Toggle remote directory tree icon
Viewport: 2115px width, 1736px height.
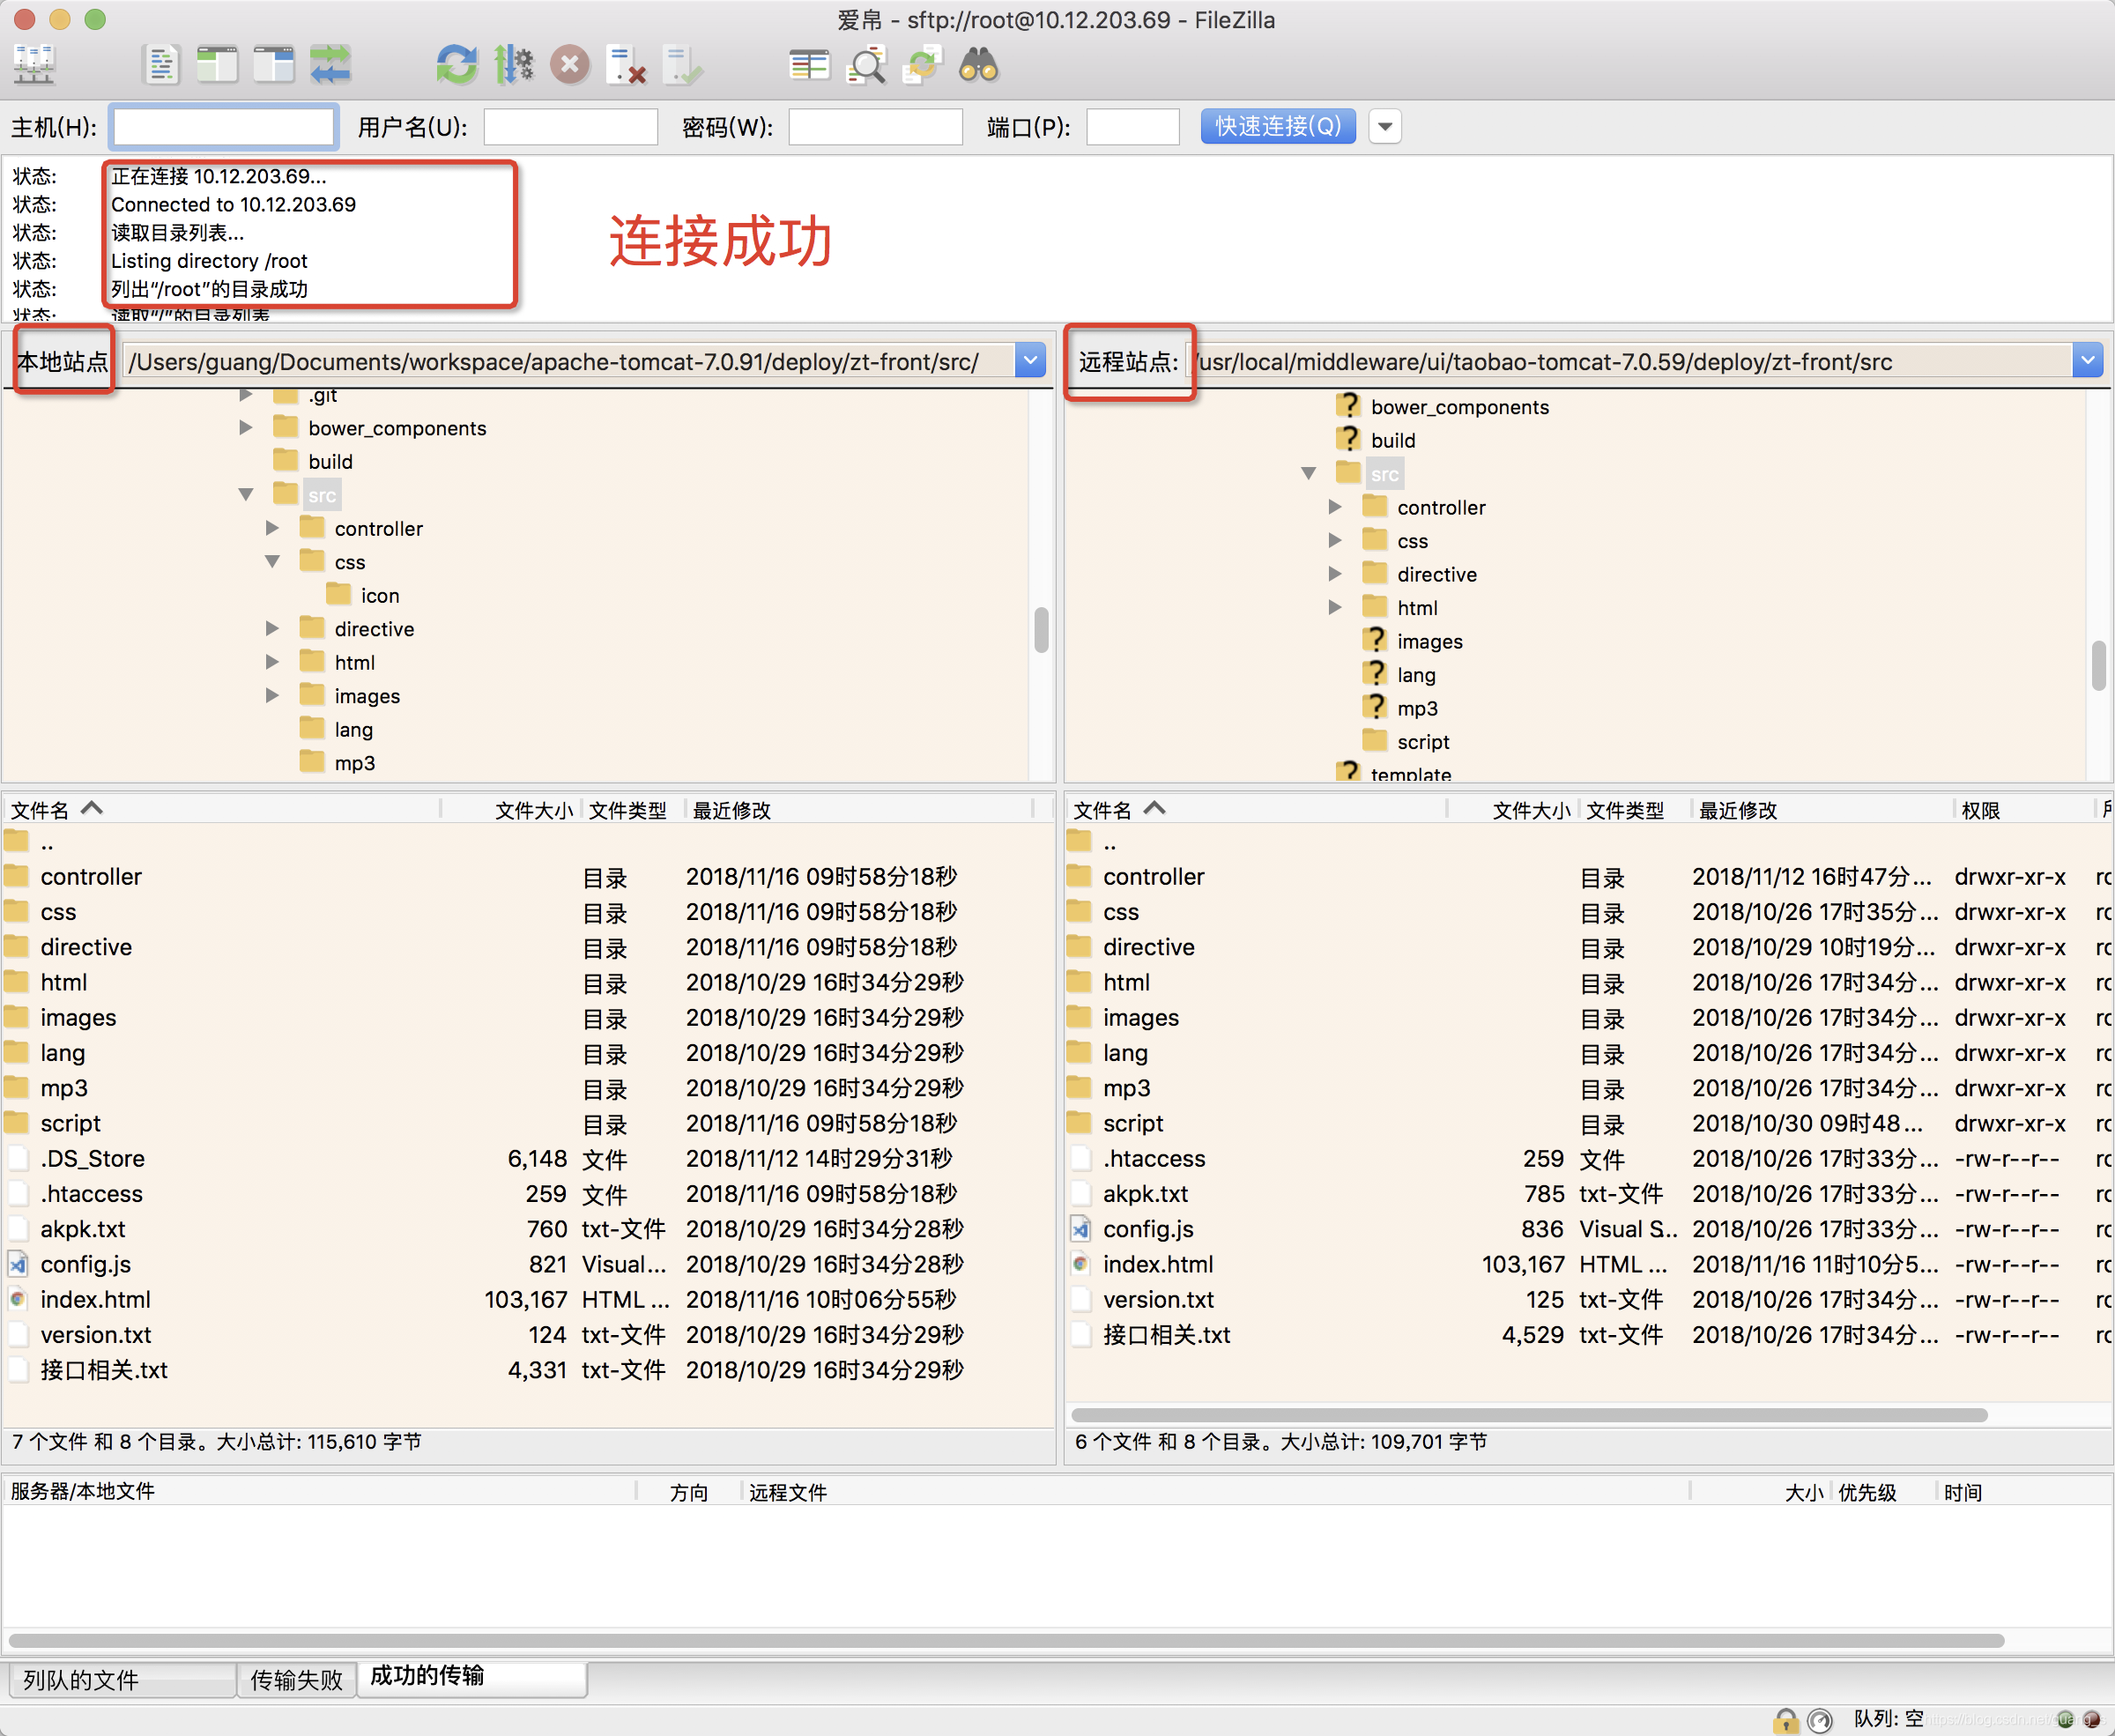tap(273, 65)
